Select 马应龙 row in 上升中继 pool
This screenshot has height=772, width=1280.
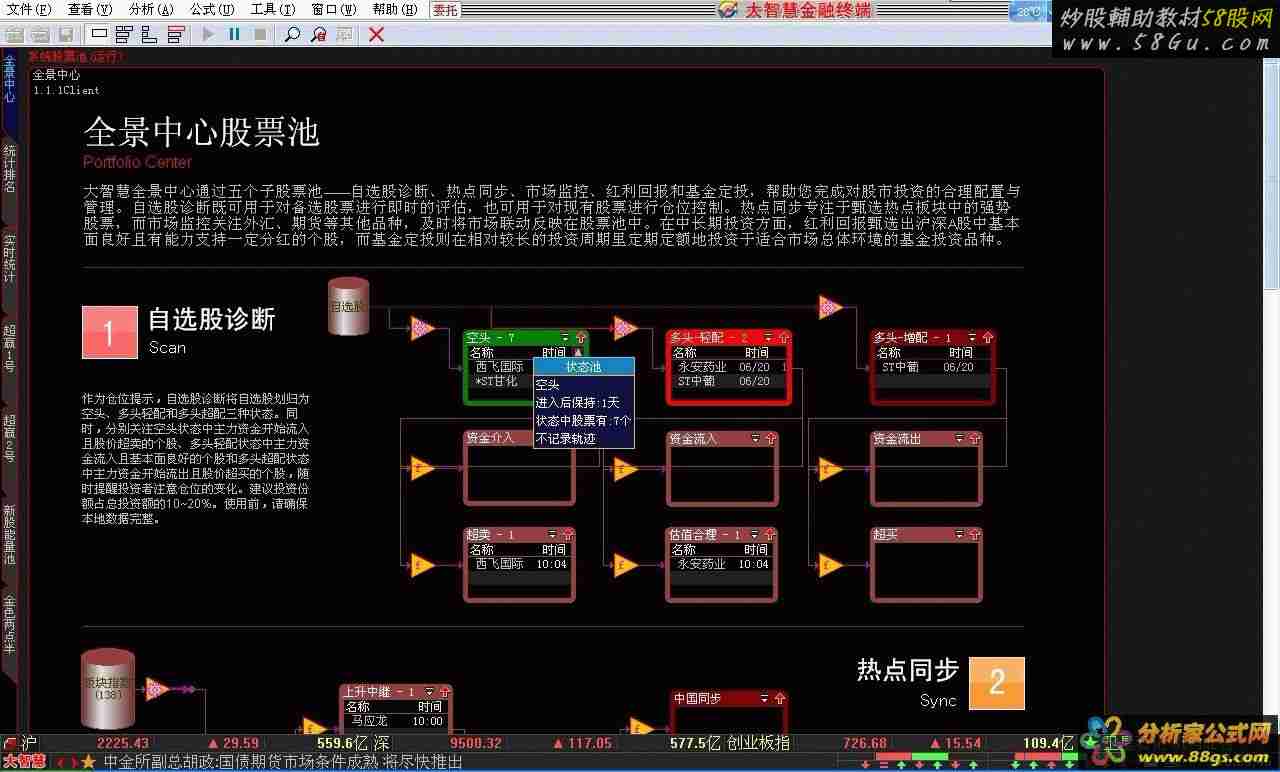(x=395, y=721)
